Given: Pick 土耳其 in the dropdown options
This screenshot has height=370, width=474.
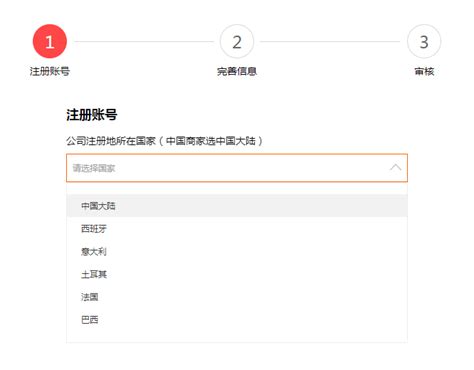Looking at the screenshot, I should [237, 274].
